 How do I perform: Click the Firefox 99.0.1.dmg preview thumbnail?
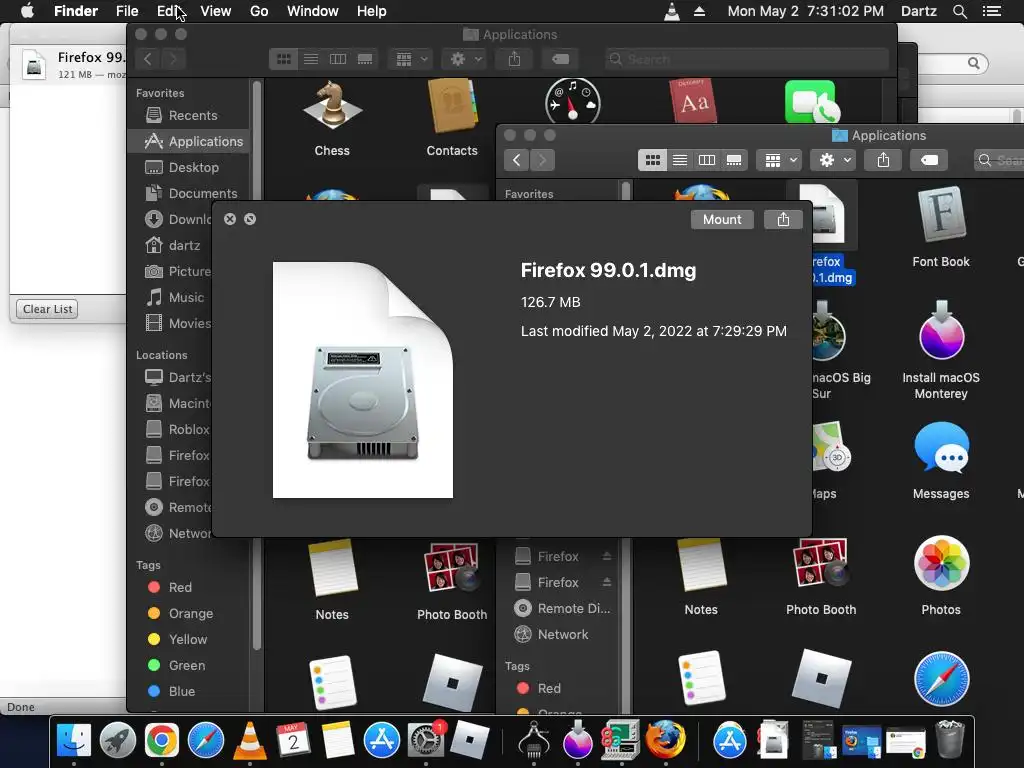(362, 380)
